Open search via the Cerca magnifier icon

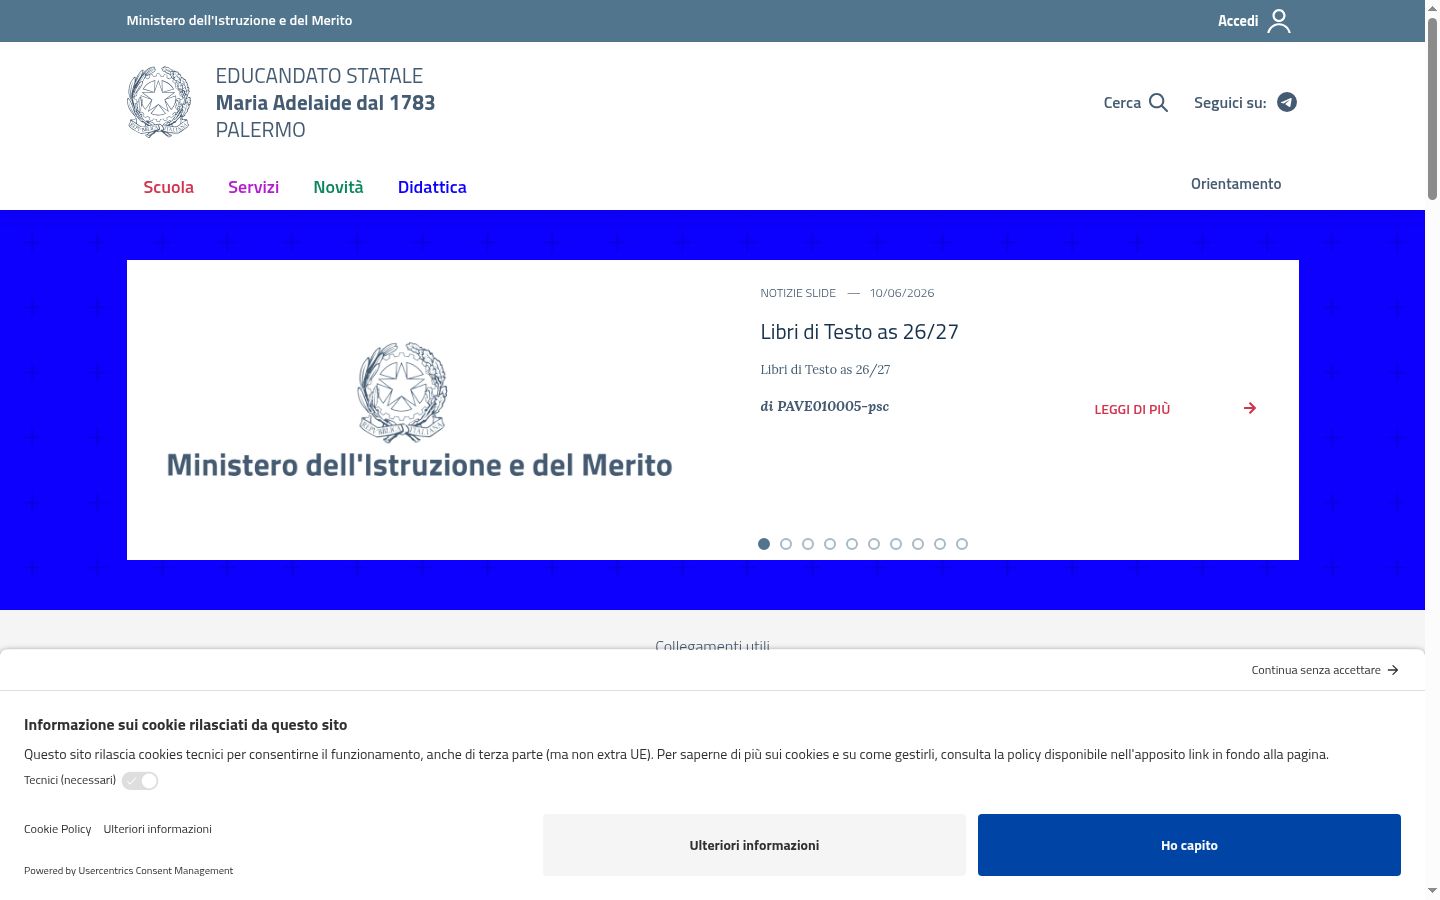point(1158,102)
